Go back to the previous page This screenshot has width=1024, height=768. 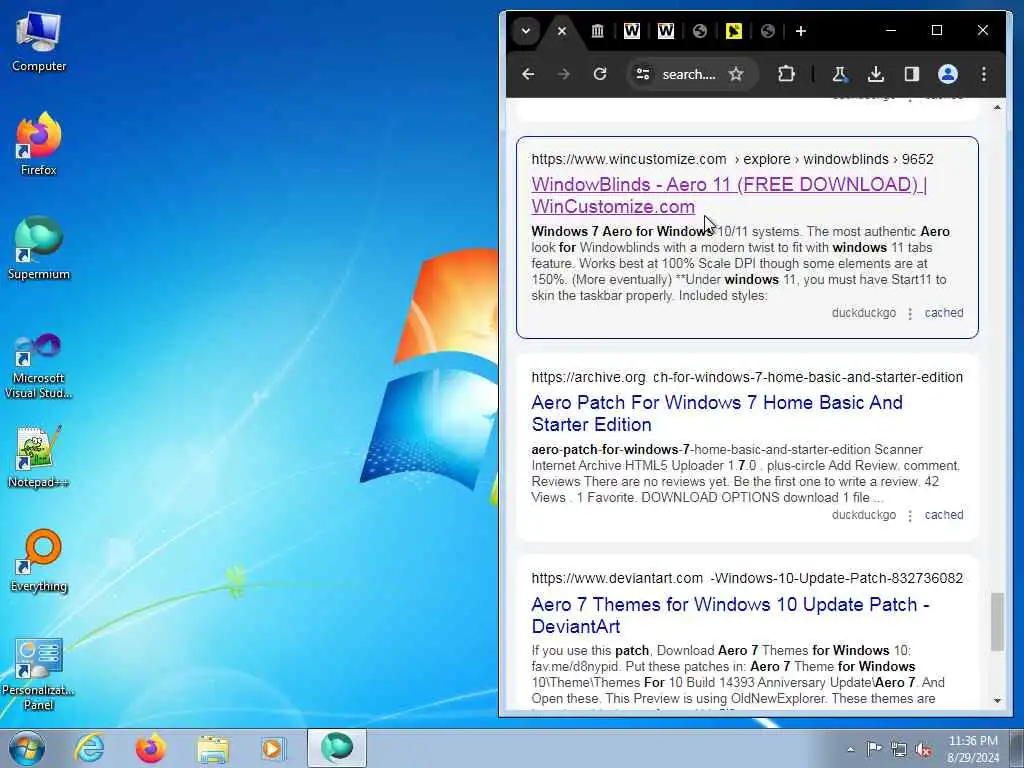pyautogui.click(x=528, y=74)
